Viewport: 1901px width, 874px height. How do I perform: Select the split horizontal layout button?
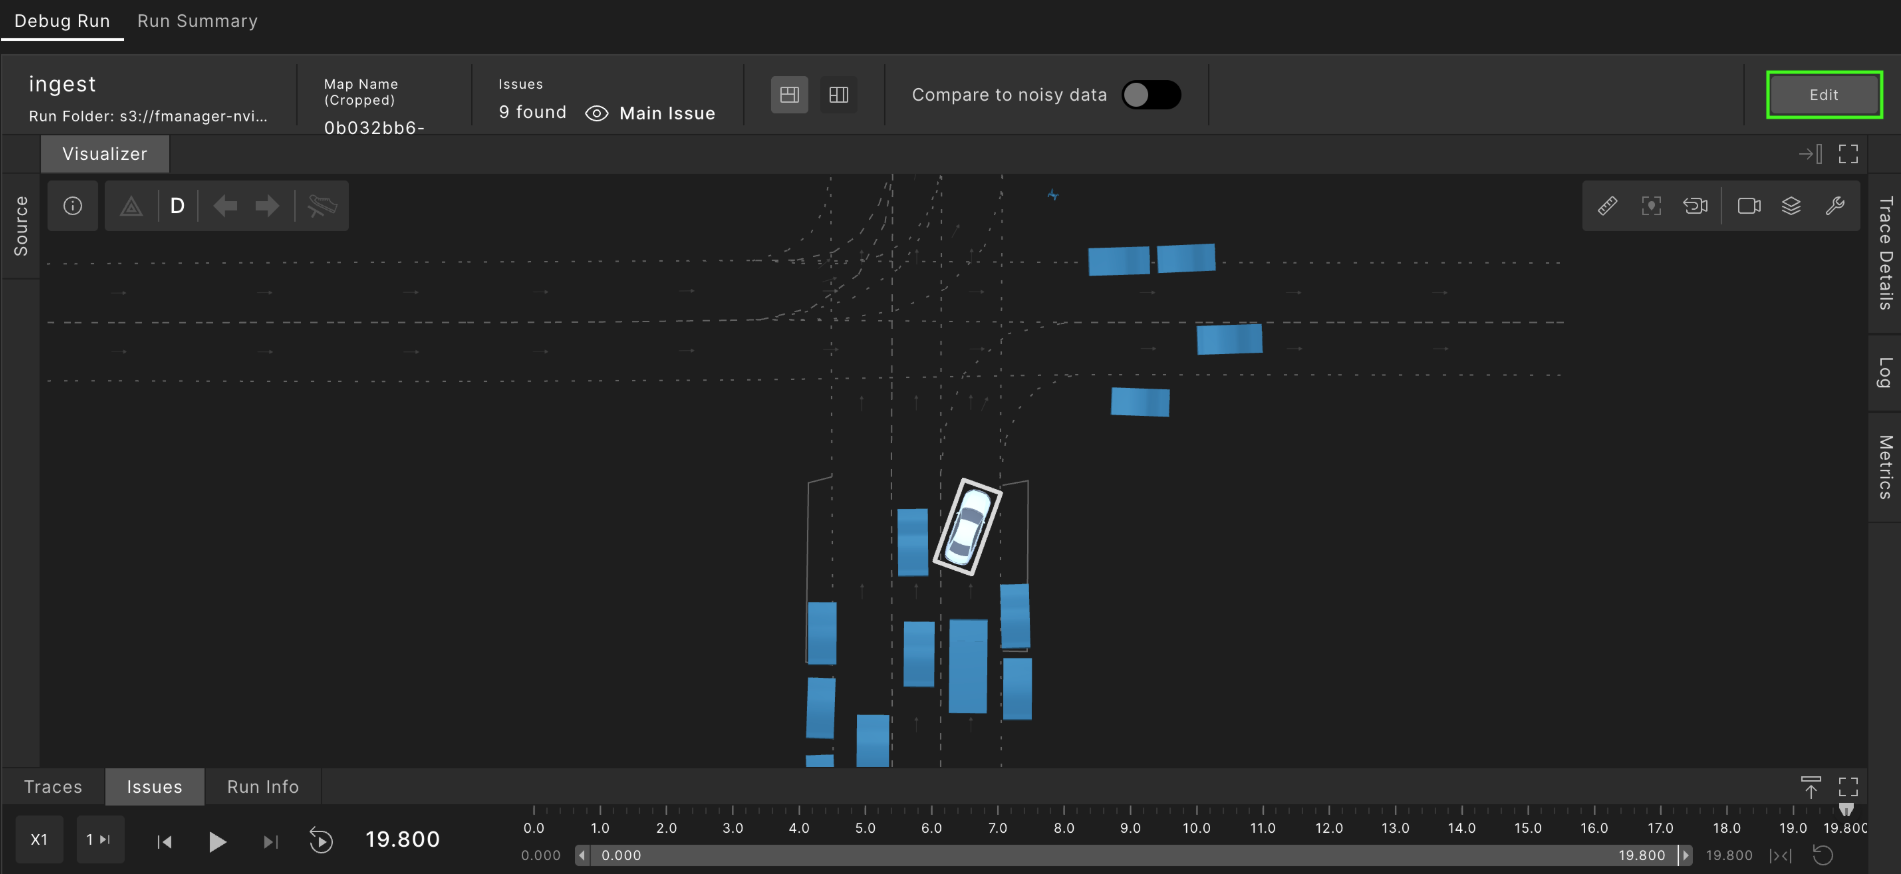coord(789,95)
